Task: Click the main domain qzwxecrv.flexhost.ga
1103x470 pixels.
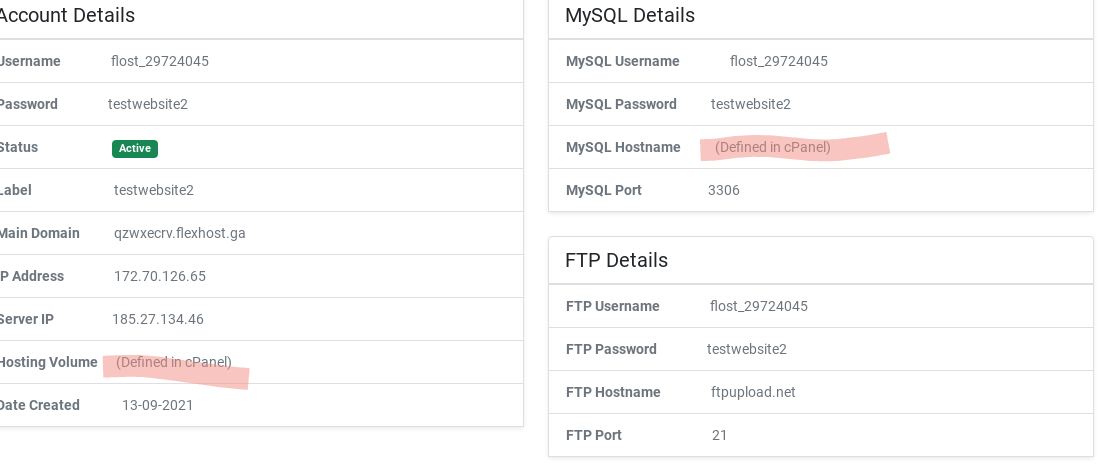Action: 179,233
